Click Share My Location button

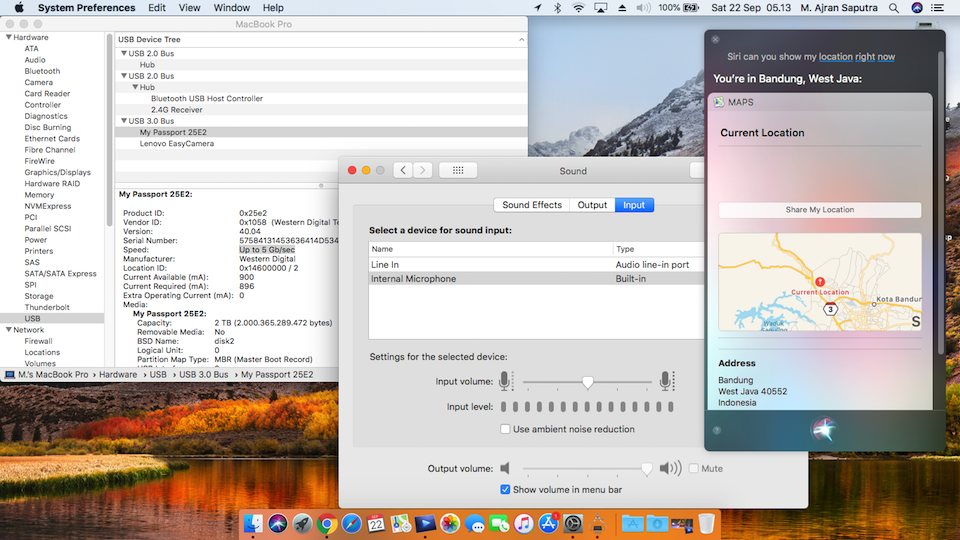tap(820, 209)
